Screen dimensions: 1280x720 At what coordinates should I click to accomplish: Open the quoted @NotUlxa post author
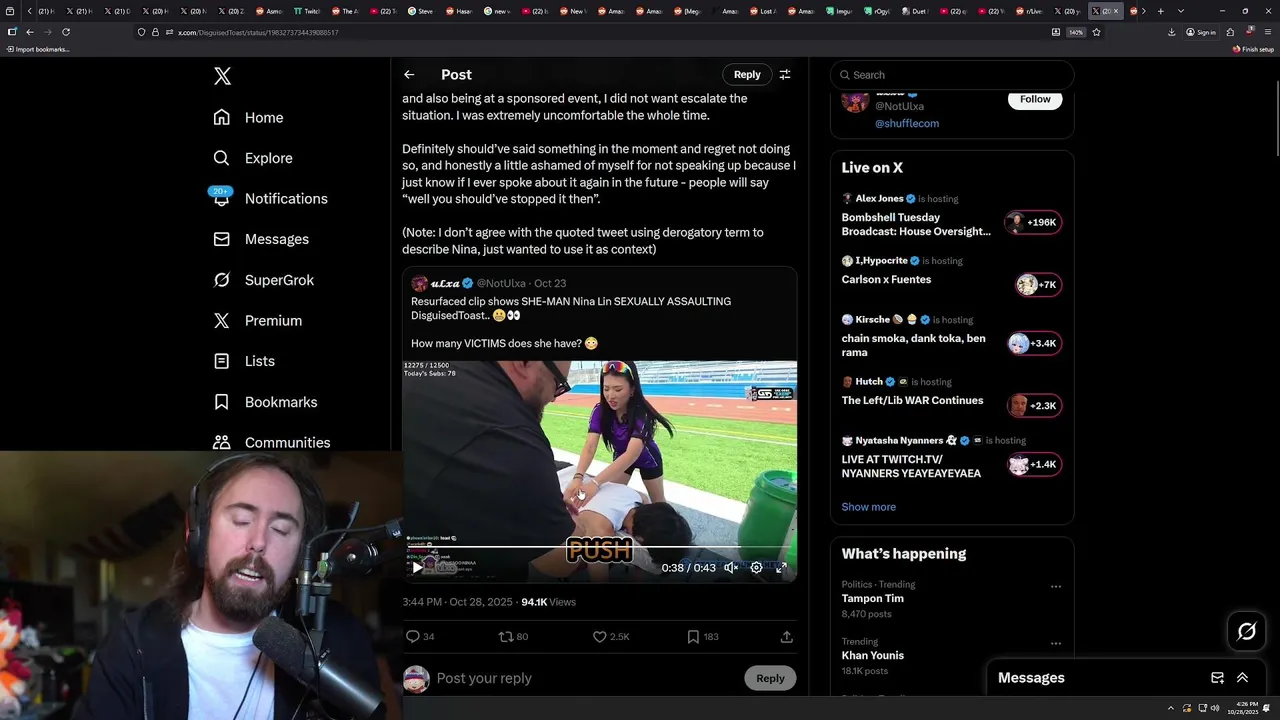pyautogui.click(x=502, y=284)
